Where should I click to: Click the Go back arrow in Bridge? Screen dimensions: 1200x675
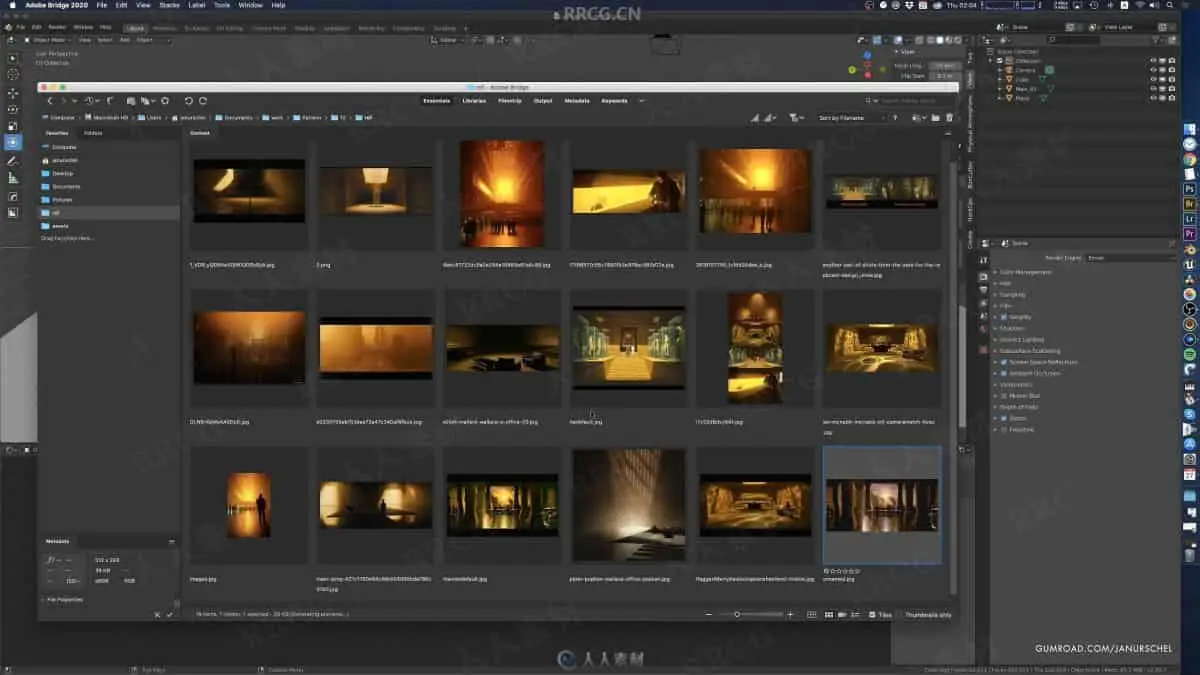coord(50,101)
